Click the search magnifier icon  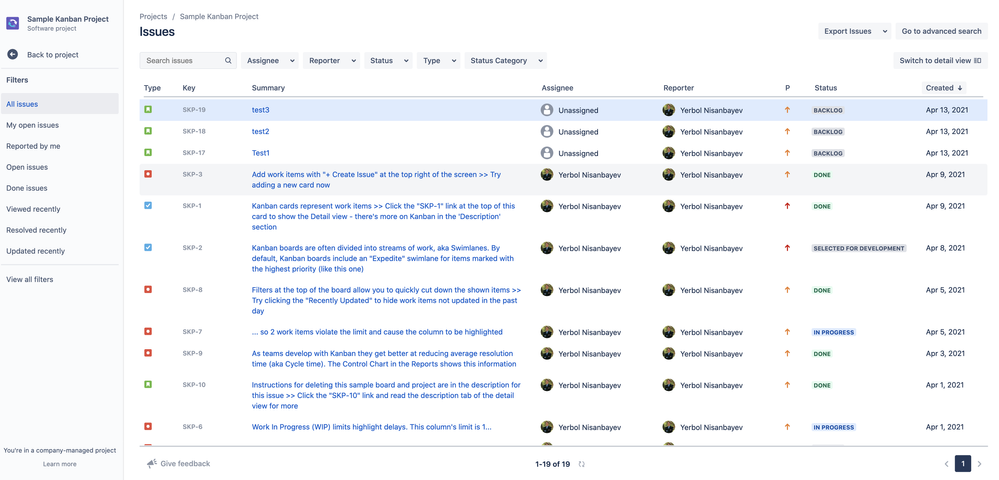pos(228,61)
